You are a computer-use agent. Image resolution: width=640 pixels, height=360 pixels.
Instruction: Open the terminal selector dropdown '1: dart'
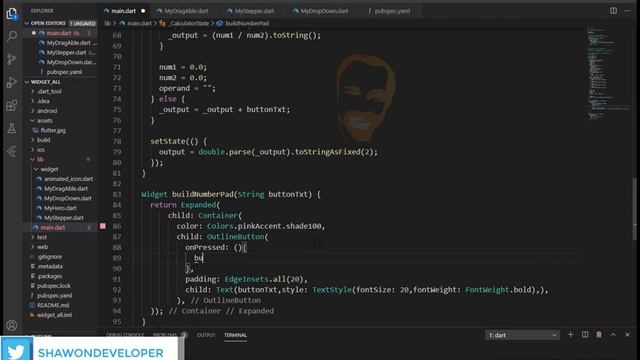[522, 335]
